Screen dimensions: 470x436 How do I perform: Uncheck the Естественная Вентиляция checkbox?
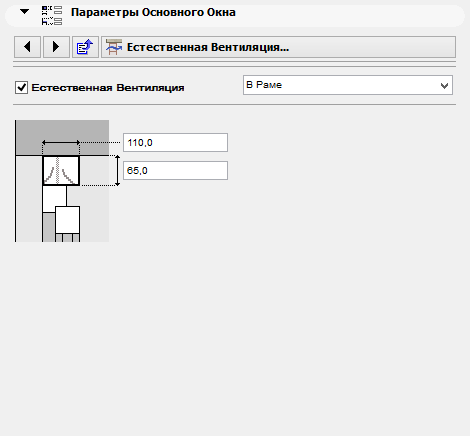(x=21, y=88)
